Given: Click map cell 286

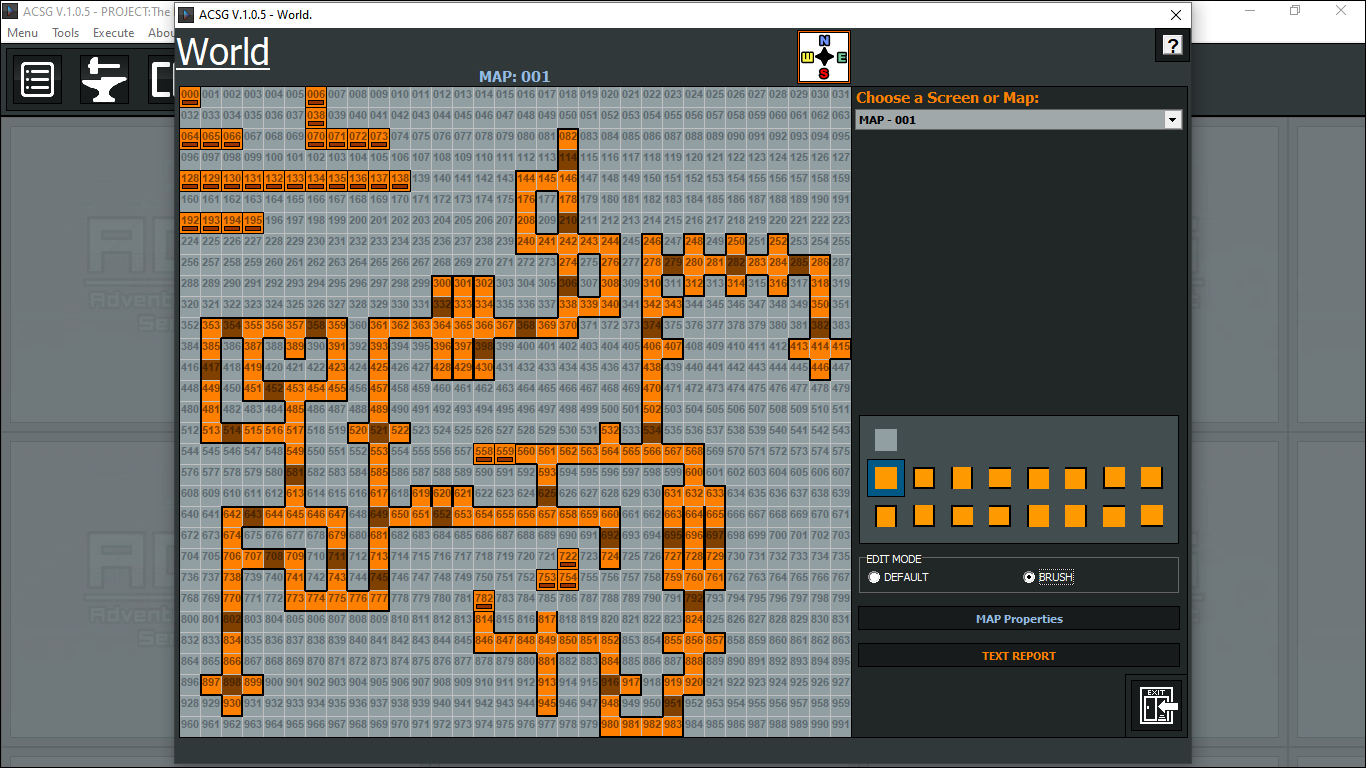Looking at the screenshot, I should tap(820, 265).
